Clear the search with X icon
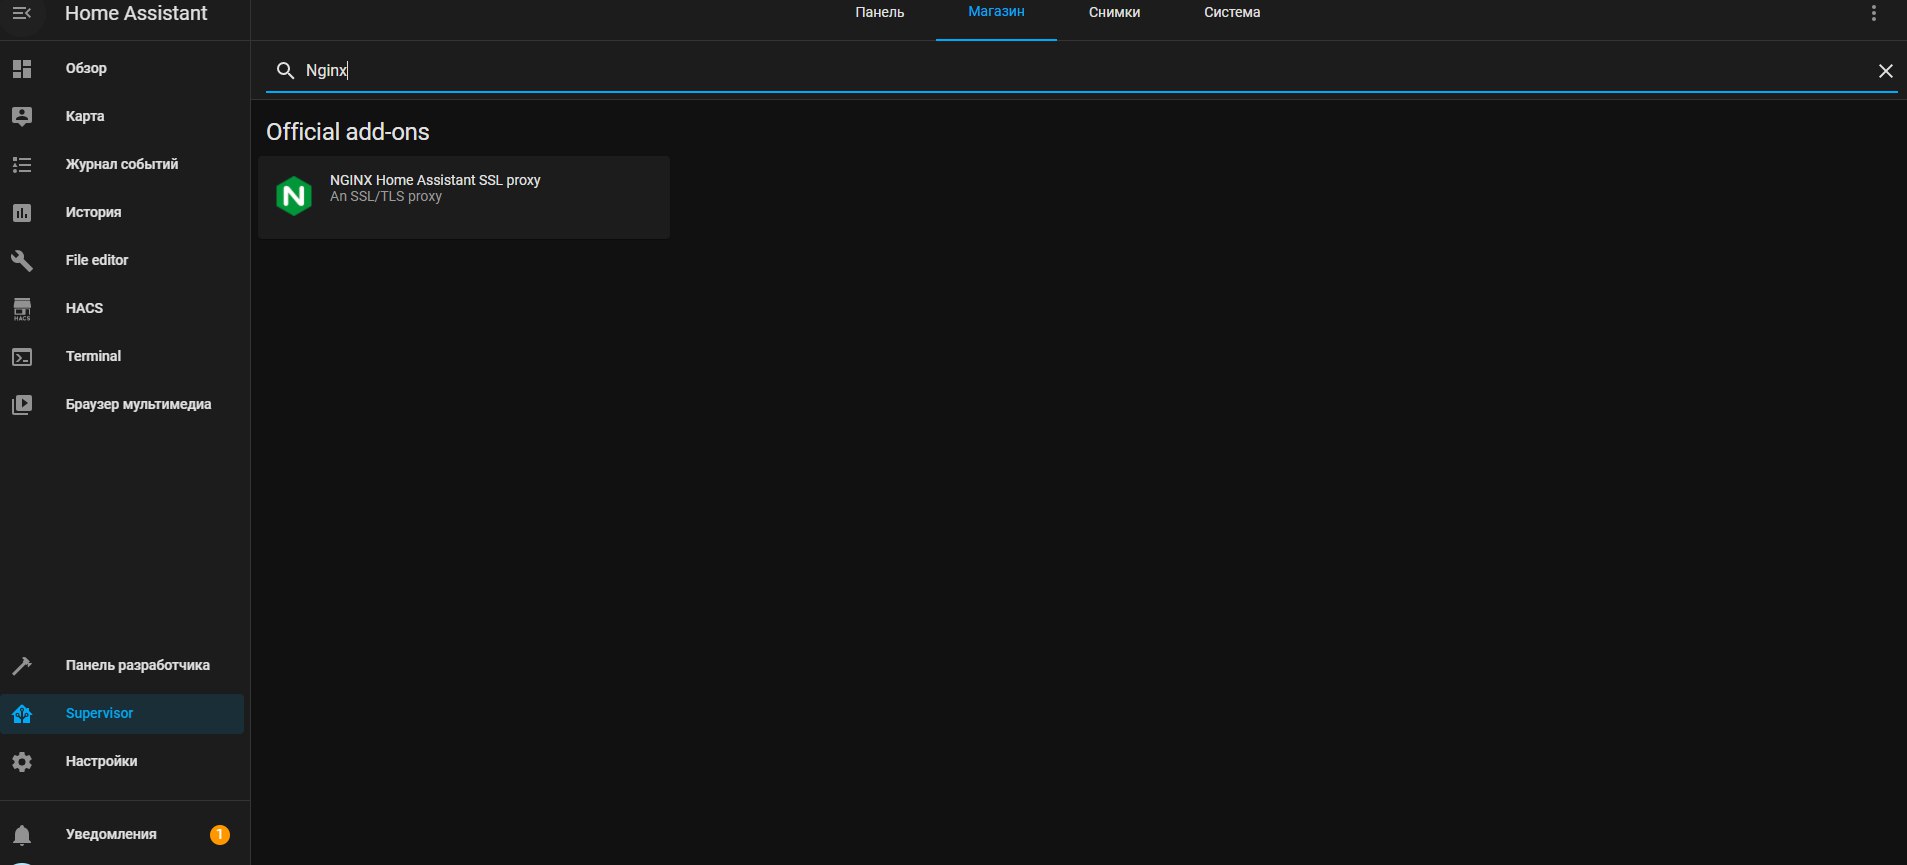This screenshot has height=865, width=1907. tap(1885, 70)
